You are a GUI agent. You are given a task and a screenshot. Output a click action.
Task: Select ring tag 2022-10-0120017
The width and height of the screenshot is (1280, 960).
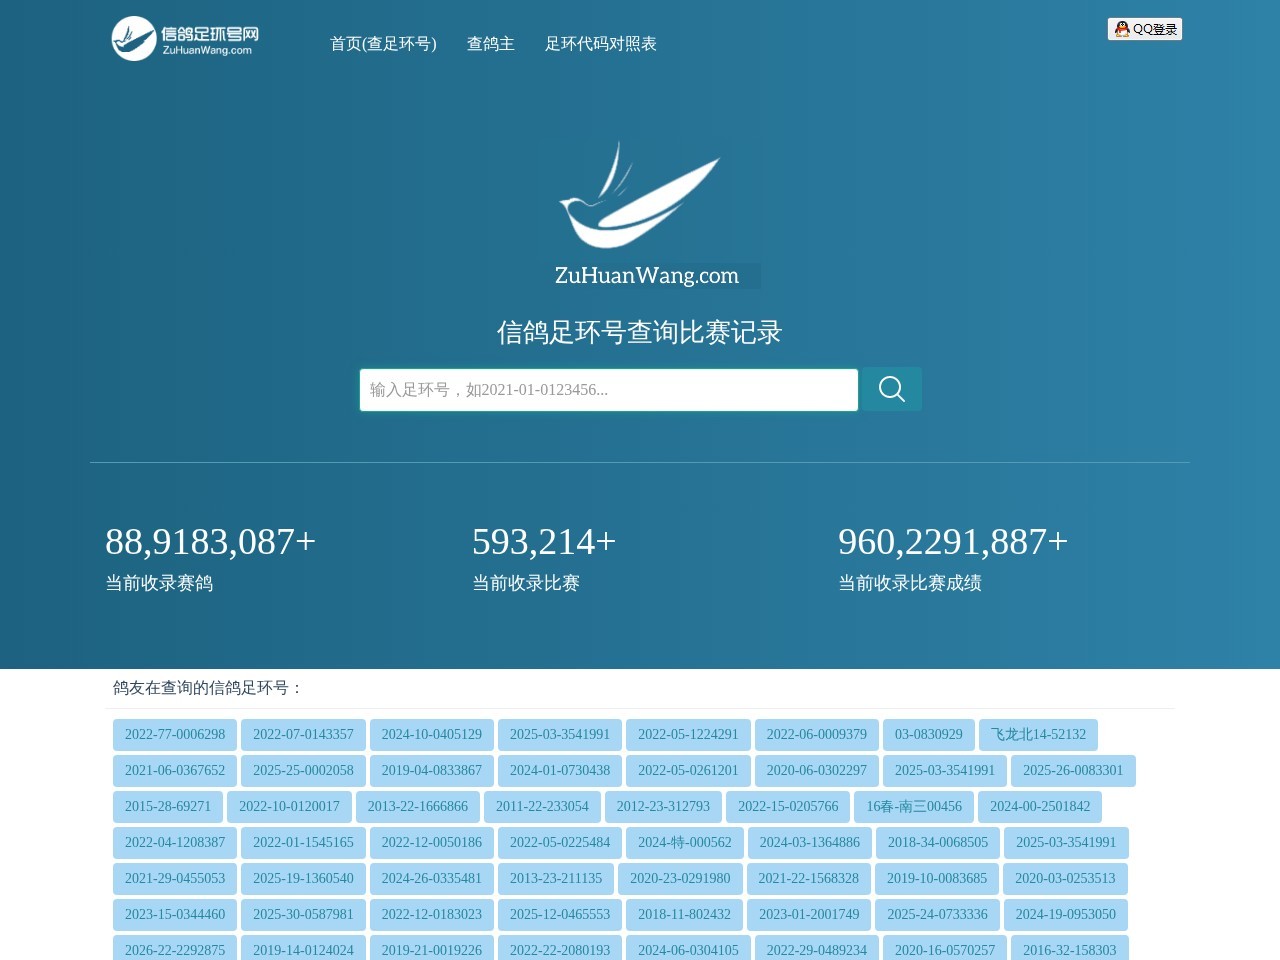pyautogui.click(x=289, y=807)
